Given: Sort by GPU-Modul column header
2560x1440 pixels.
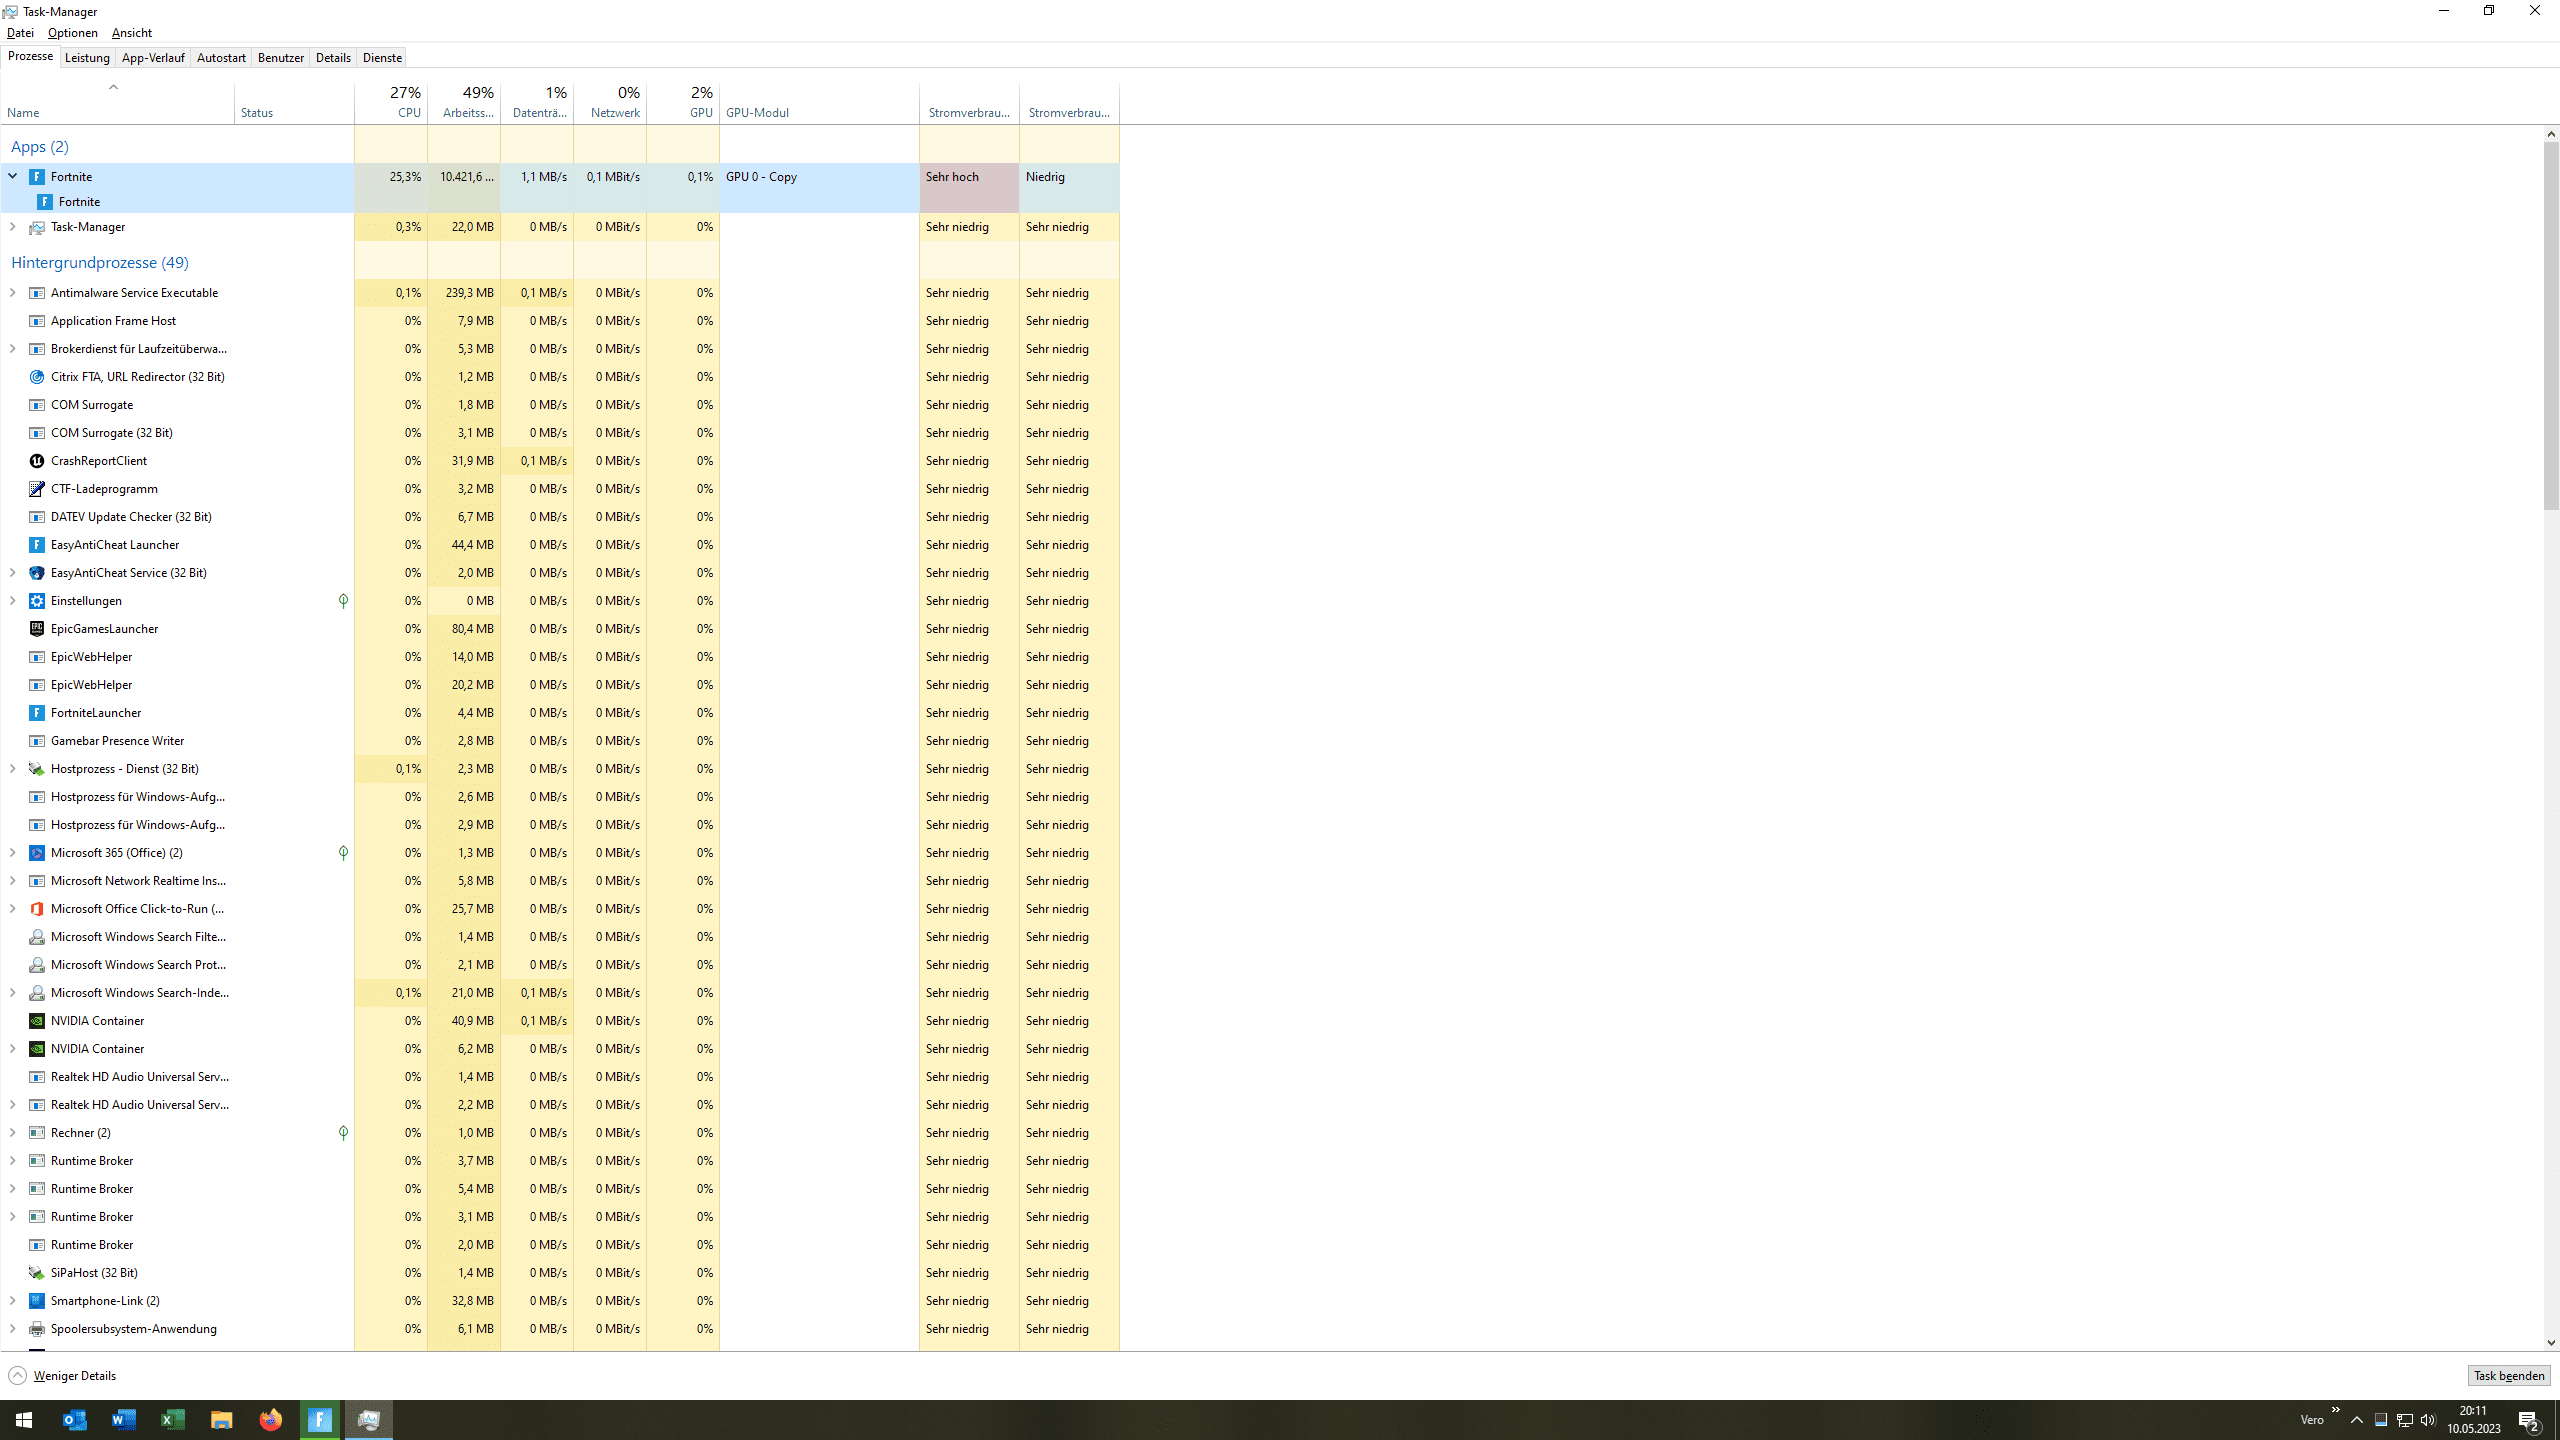Looking at the screenshot, I should (x=819, y=102).
